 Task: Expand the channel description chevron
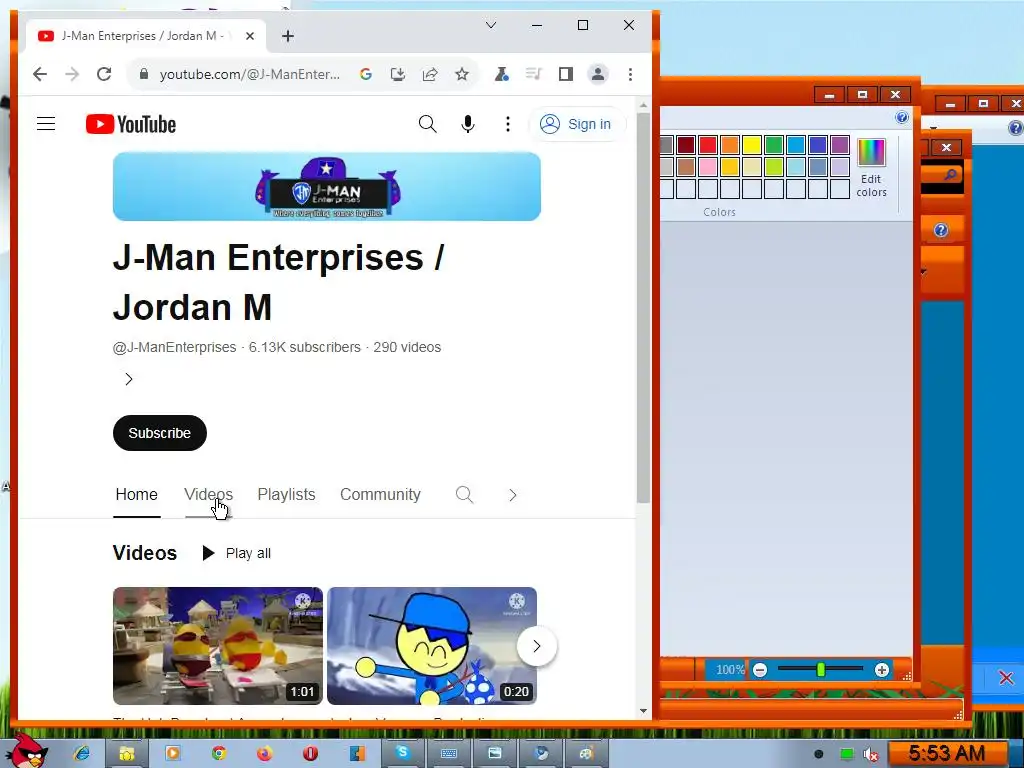point(129,379)
